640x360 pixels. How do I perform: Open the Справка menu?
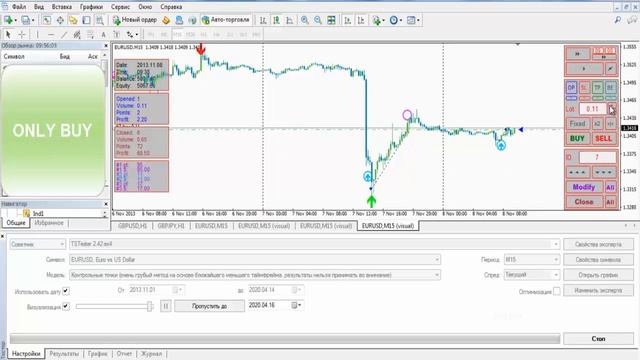tap(171, 7)
